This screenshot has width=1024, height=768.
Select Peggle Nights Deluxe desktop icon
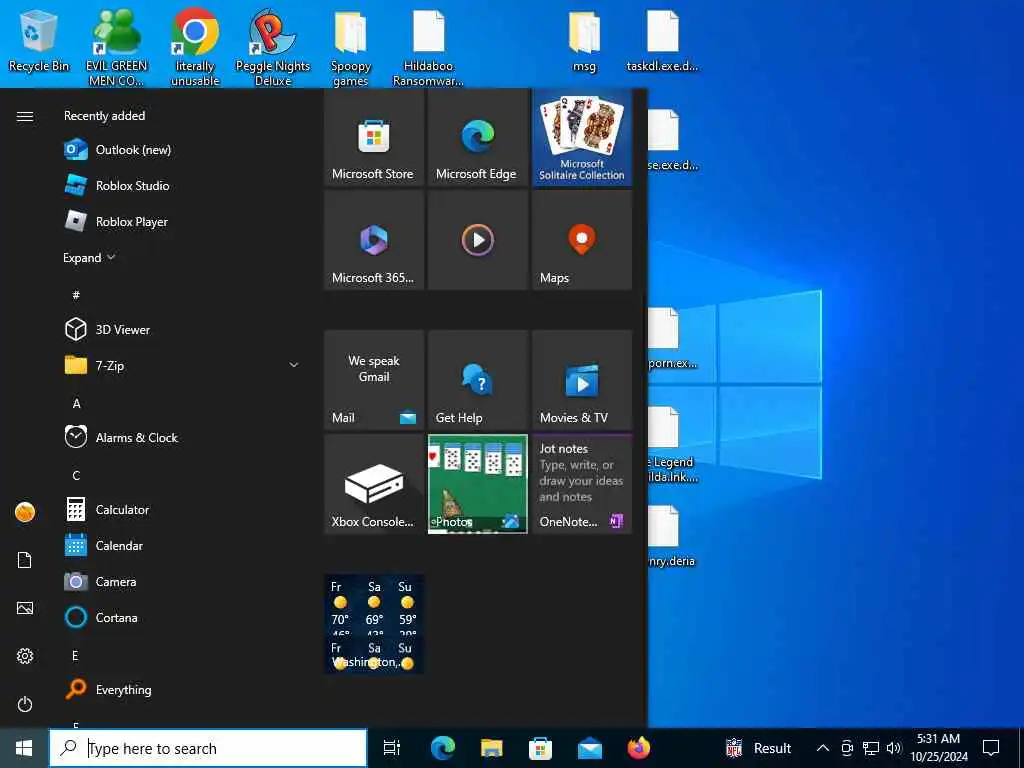click(273, 47)
